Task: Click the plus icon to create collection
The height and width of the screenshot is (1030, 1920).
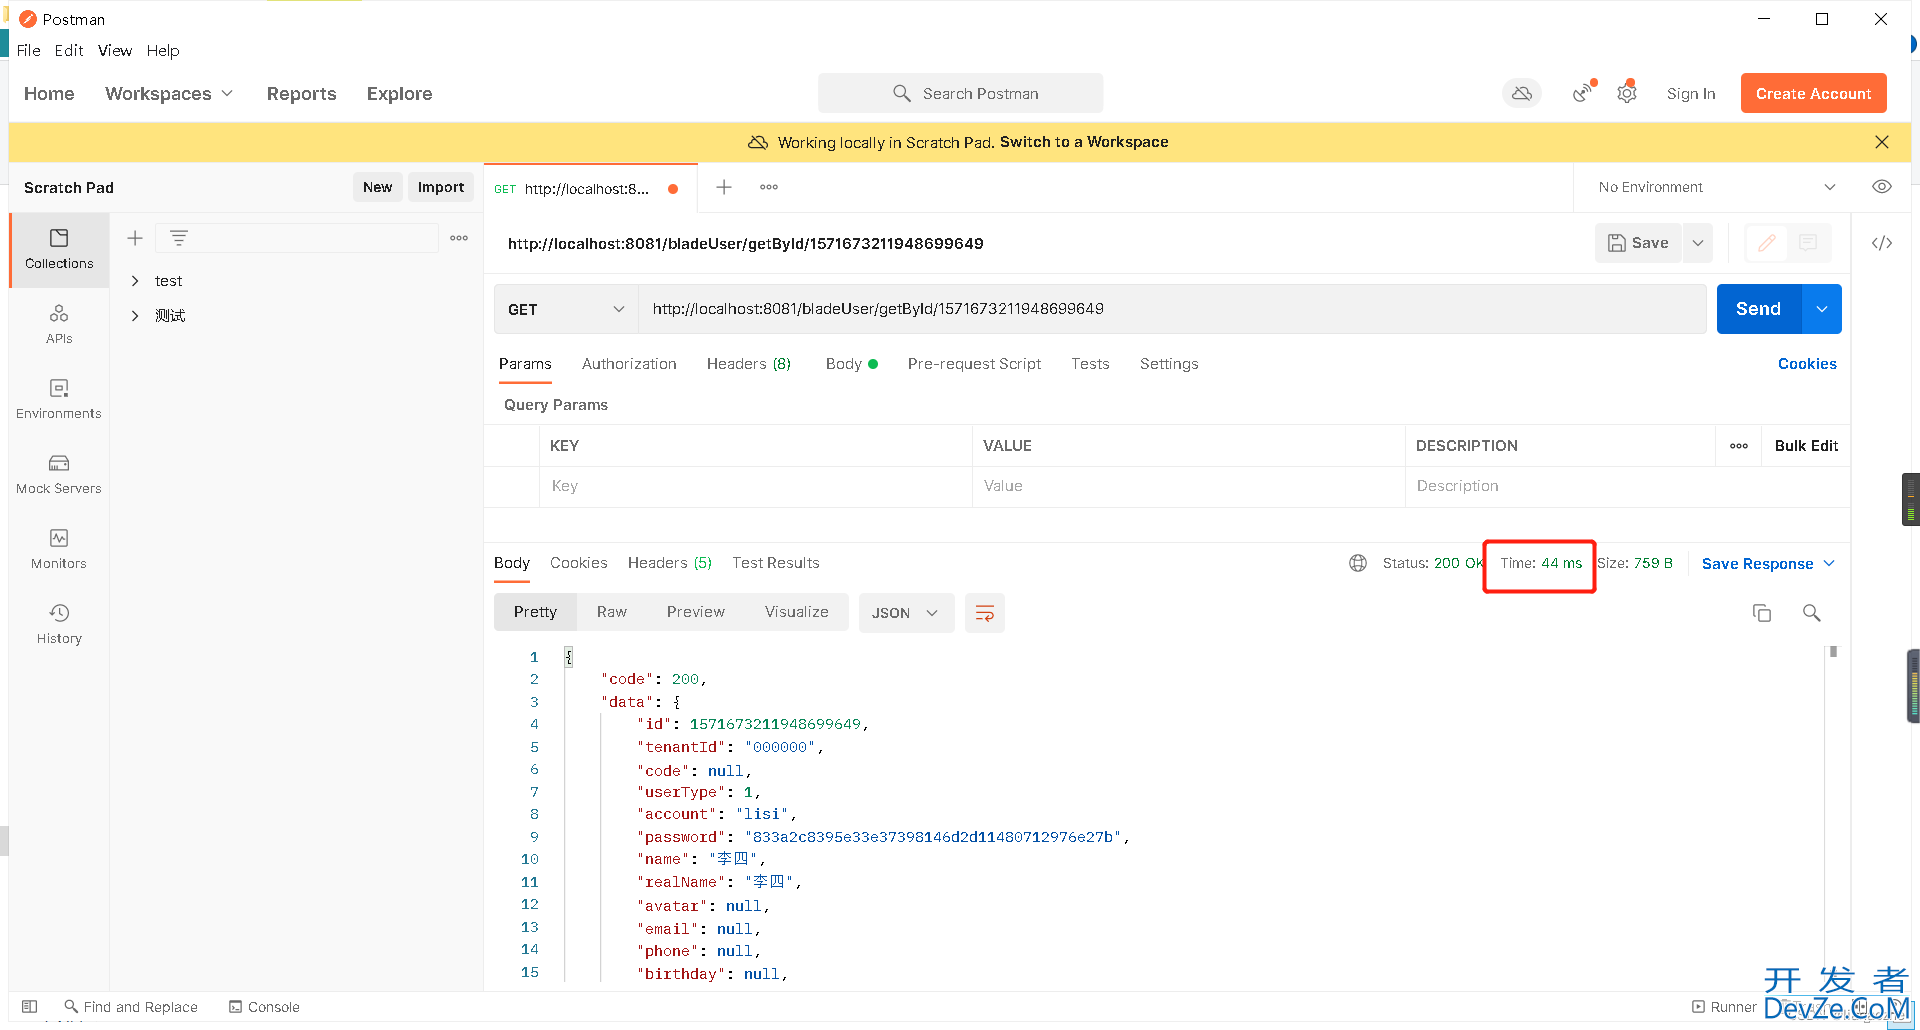Action: point(135,238)
